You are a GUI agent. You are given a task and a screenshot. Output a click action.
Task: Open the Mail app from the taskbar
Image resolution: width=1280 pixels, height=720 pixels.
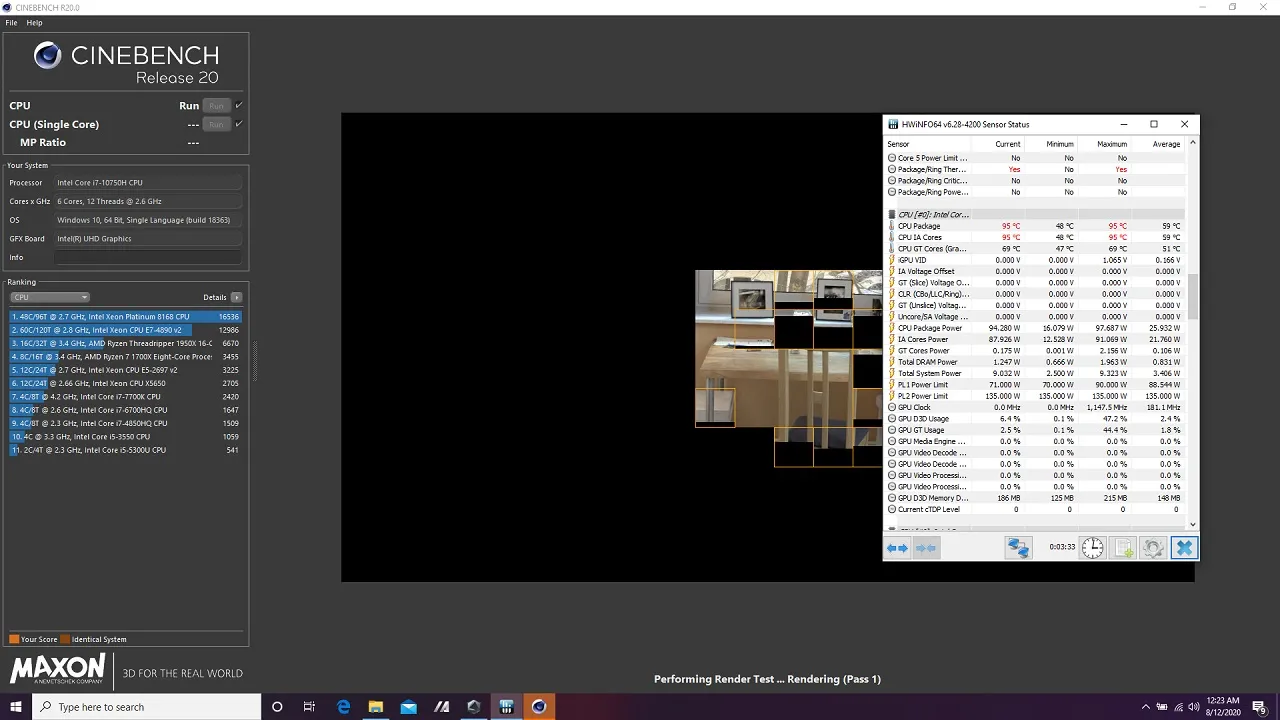408,707
